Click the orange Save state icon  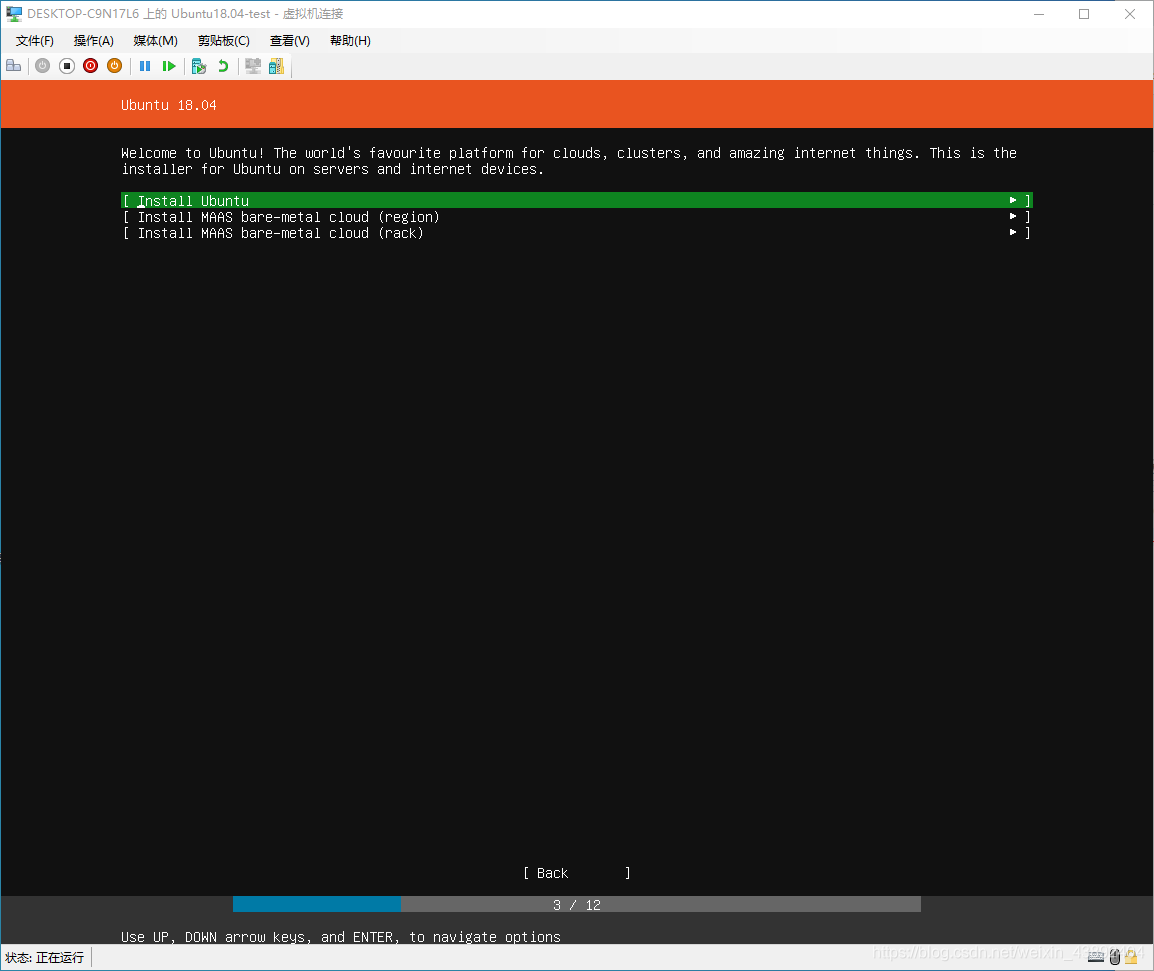(x=114, y=66)
